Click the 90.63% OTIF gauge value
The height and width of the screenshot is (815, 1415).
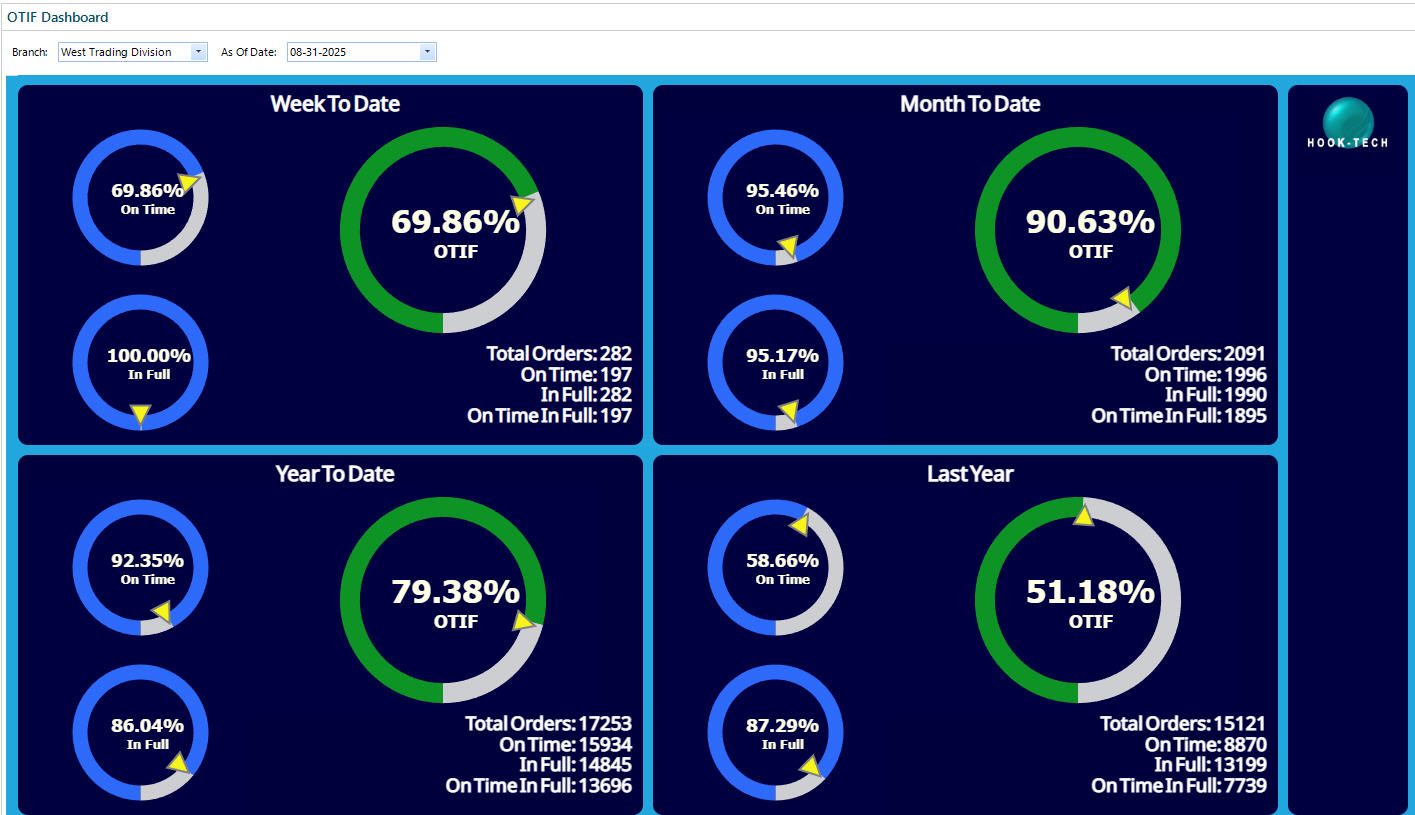click(1090, 222)
